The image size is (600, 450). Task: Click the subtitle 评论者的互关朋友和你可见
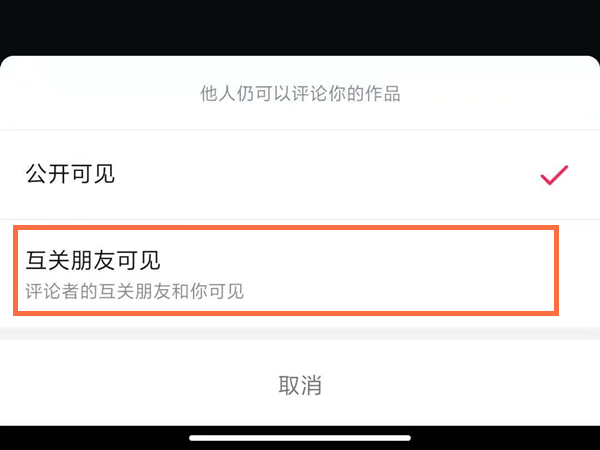coord(135,292)
